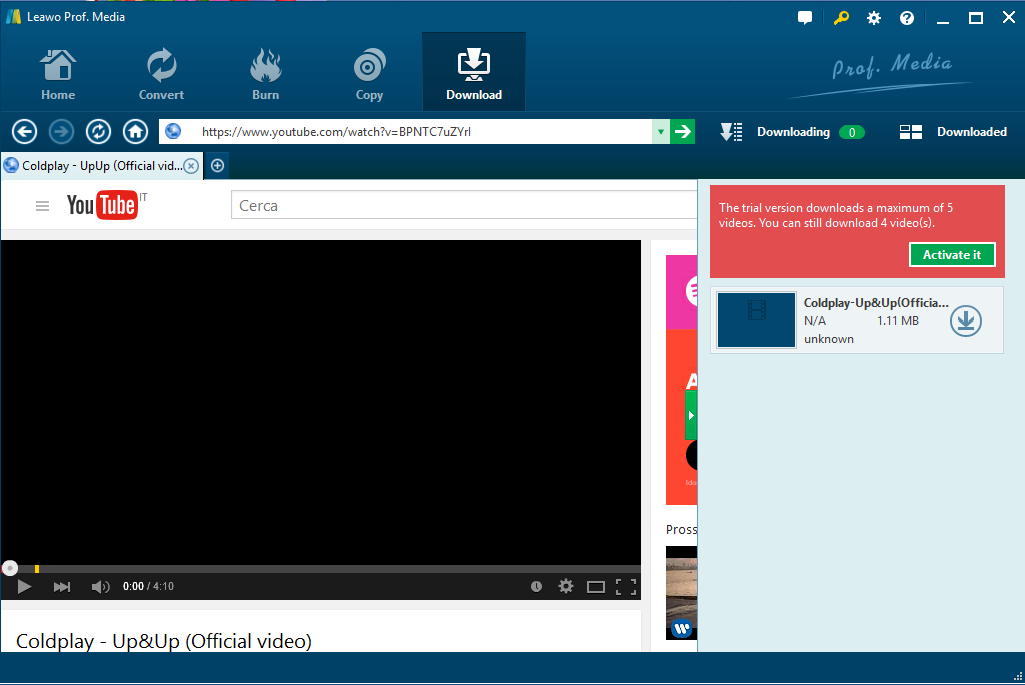Download the Coldplay-Up&Up video

[966, 321]
